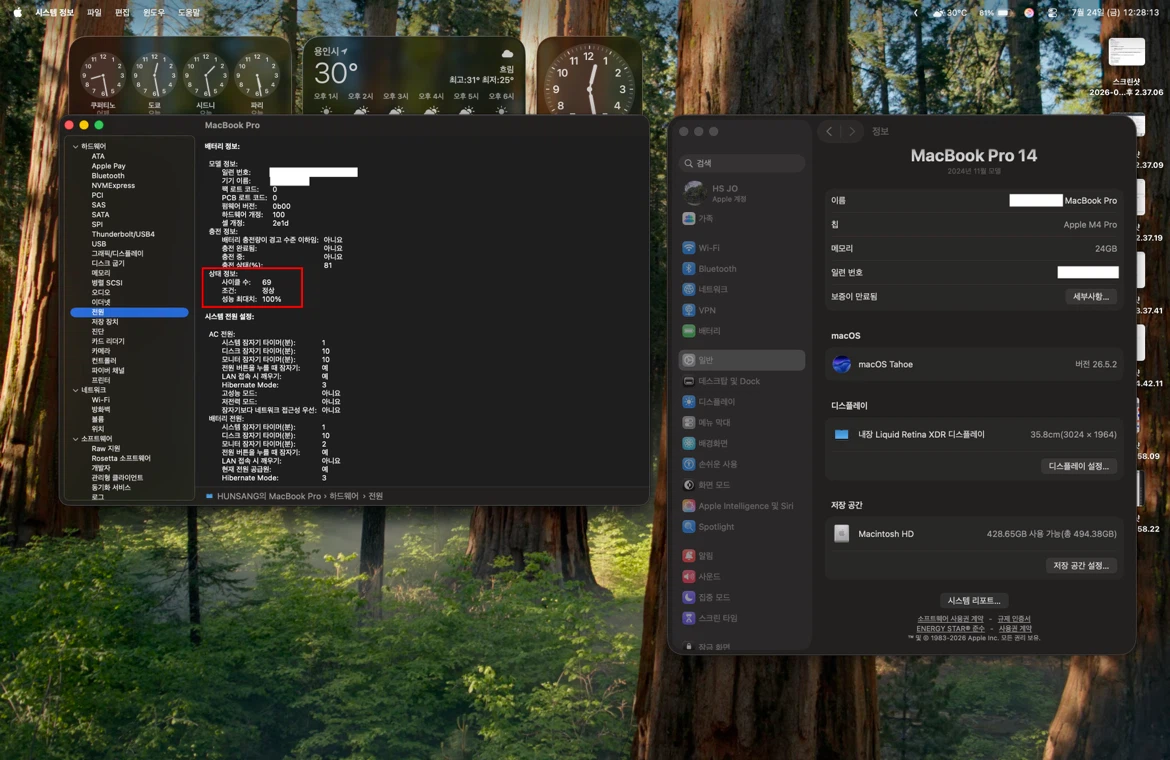The height and width of the screenshot is (760, 1170).
Task: Select 전원 power row in hardware list
Action: [129, 313]
